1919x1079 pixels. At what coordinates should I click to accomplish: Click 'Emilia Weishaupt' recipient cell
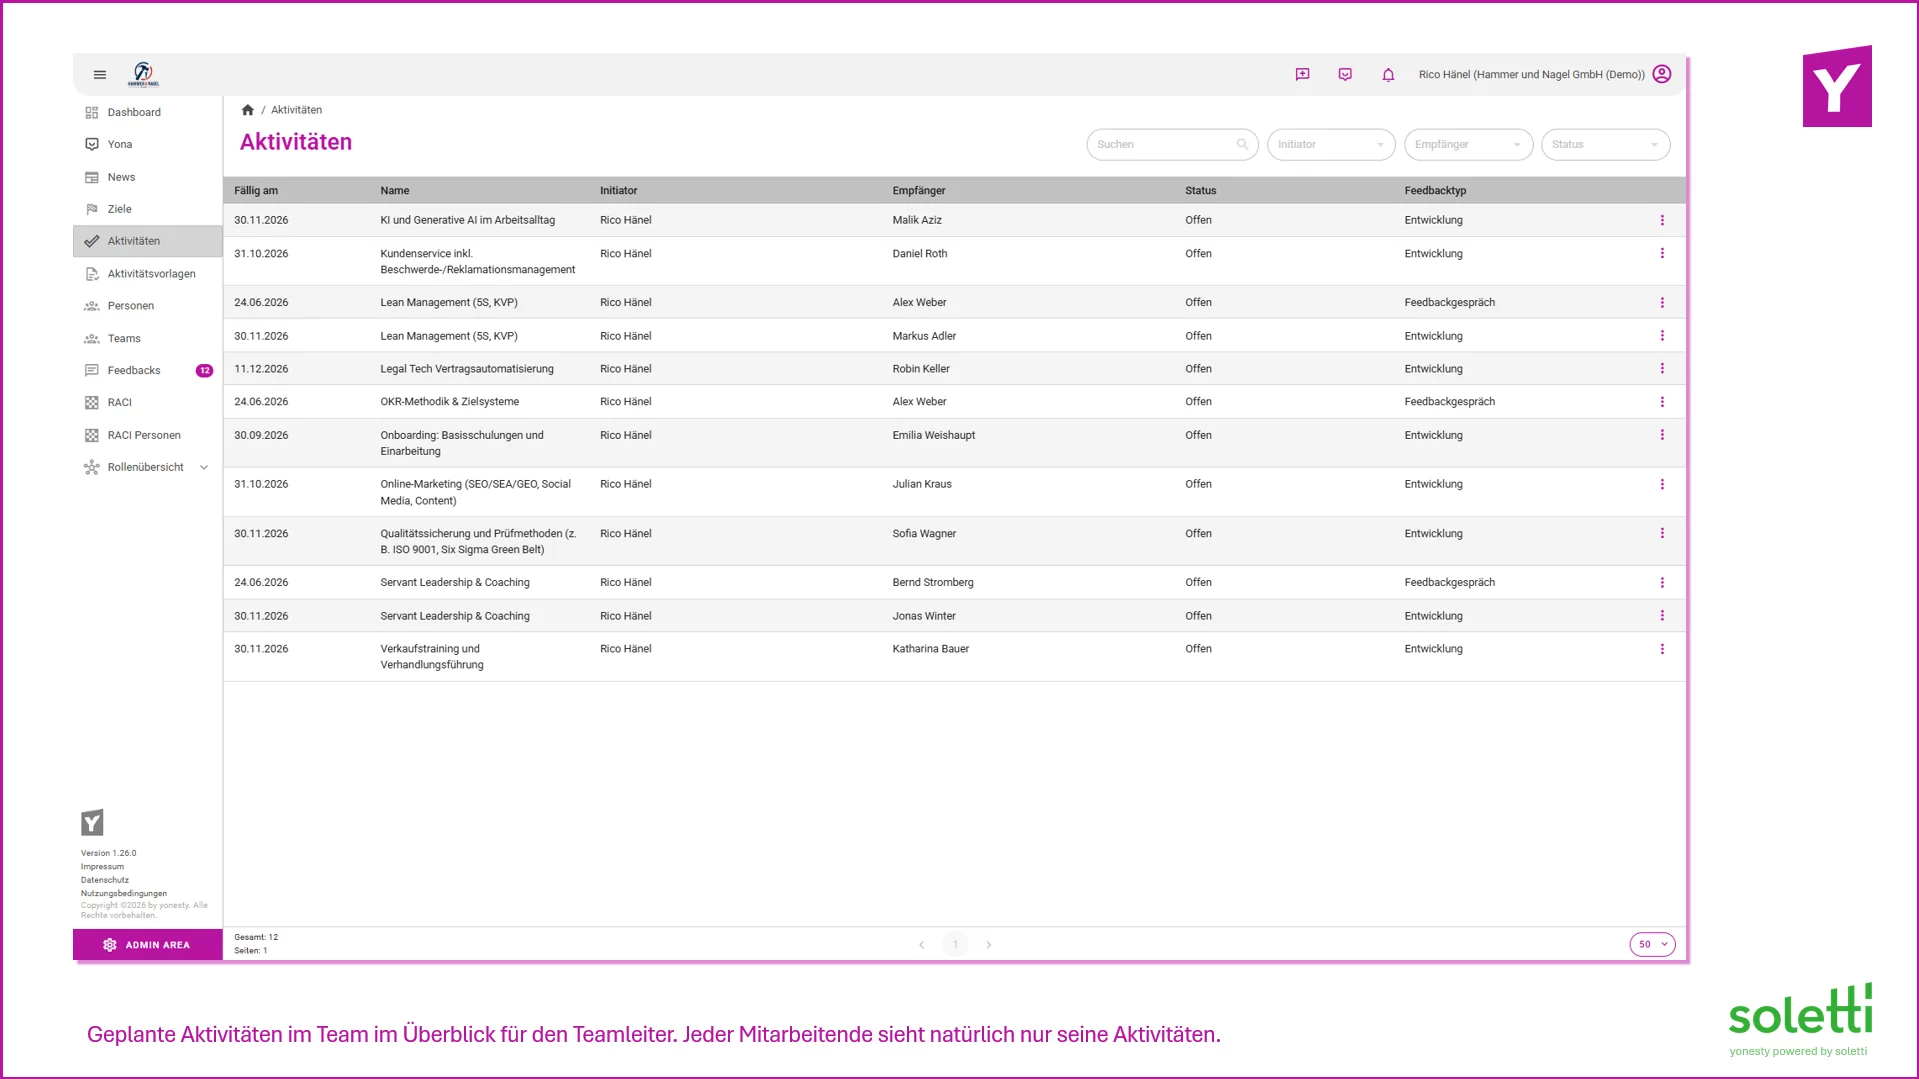(x=934, y=435)
